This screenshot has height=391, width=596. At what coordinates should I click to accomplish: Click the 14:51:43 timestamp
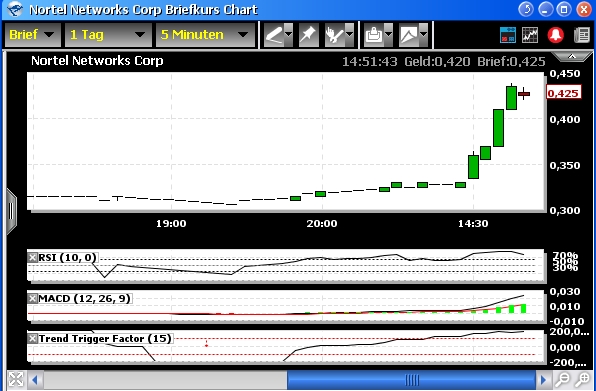pyautogui.click(x=370, y=62)
